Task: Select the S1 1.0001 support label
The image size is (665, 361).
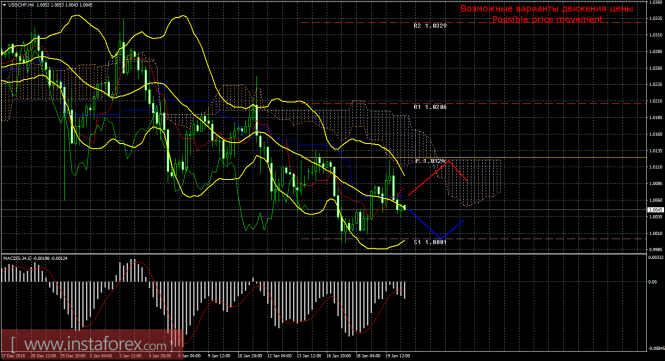Action: (x=430, y=242)
